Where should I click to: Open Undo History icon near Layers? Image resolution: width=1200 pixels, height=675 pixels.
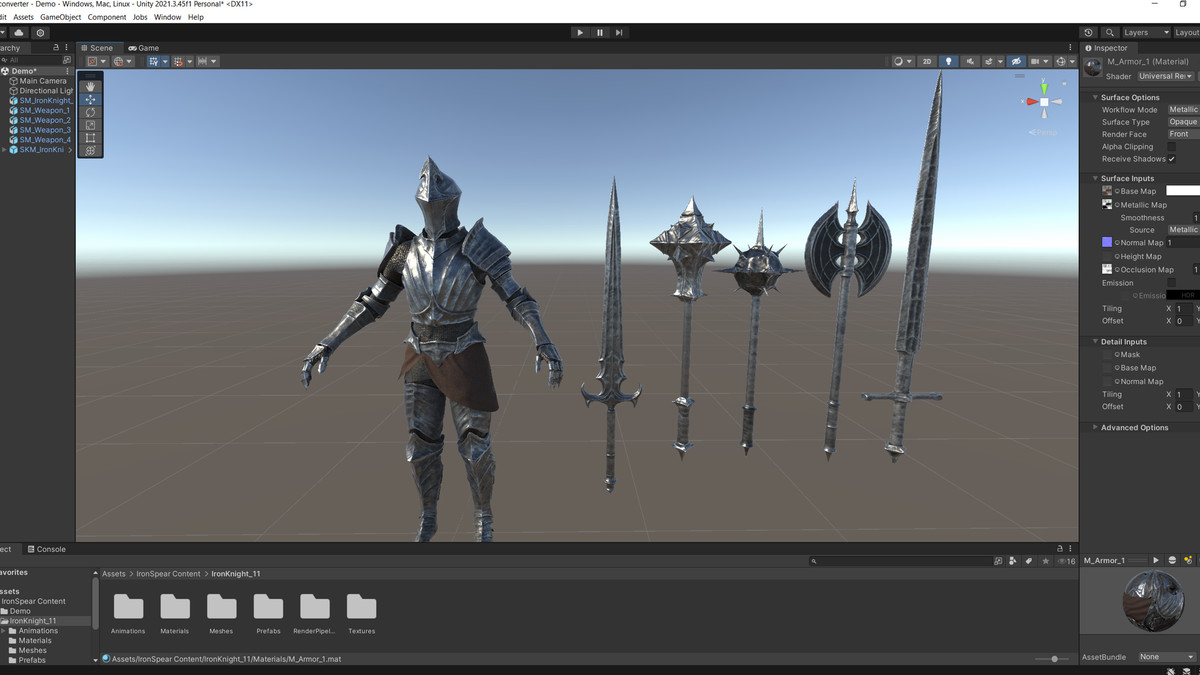click(1089, 32)
